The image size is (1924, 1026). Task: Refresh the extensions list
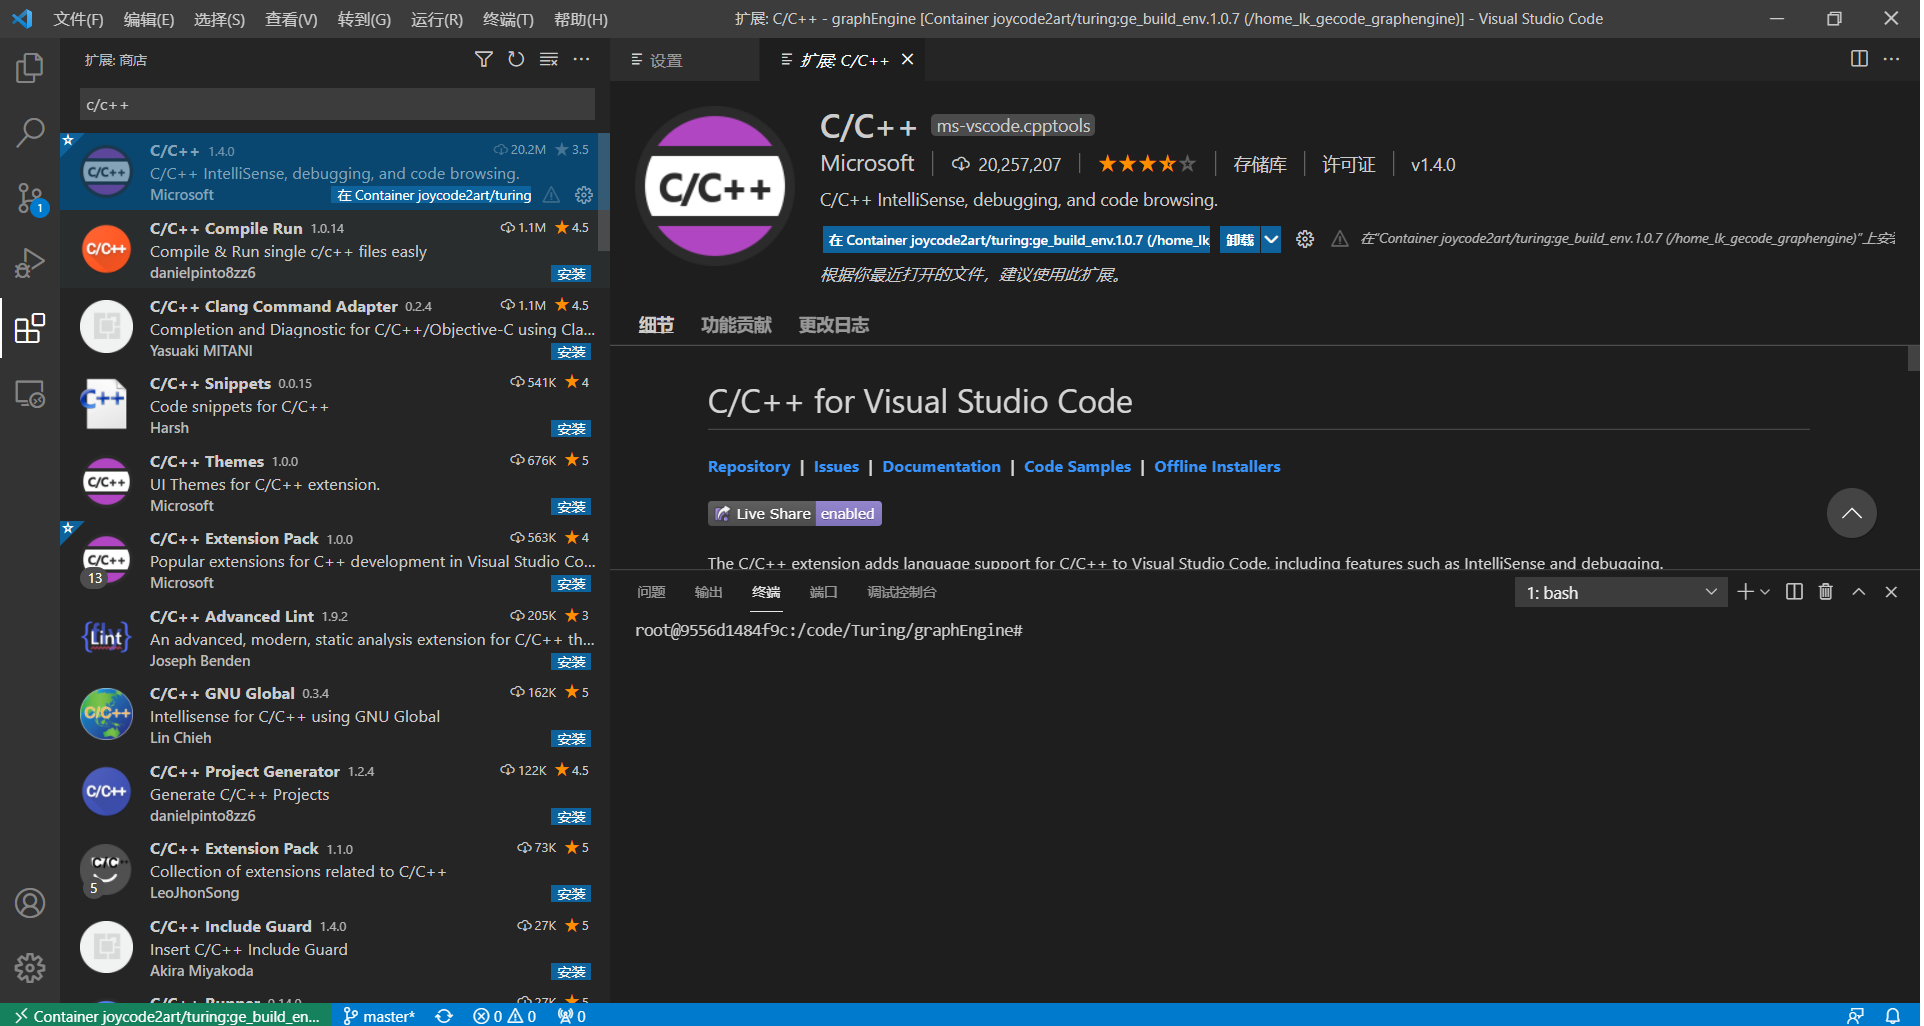[x=516, y=60]
